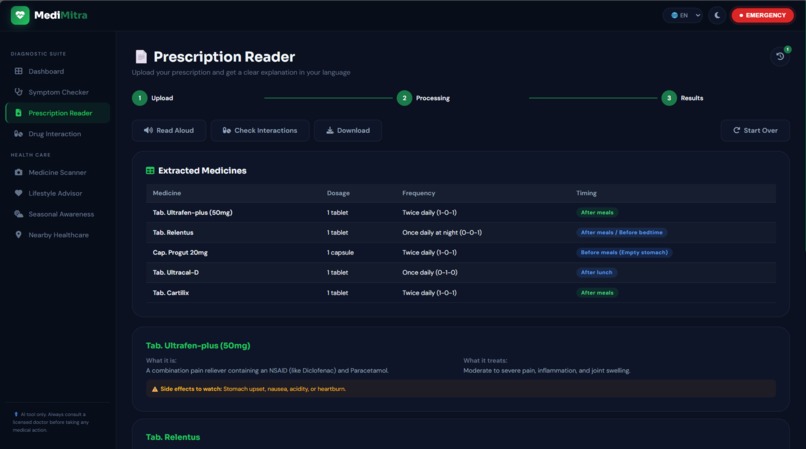Click Before meals (Empty stomach) tag
The width and height of the screenshot is (806, 449).
coord(624,253)
